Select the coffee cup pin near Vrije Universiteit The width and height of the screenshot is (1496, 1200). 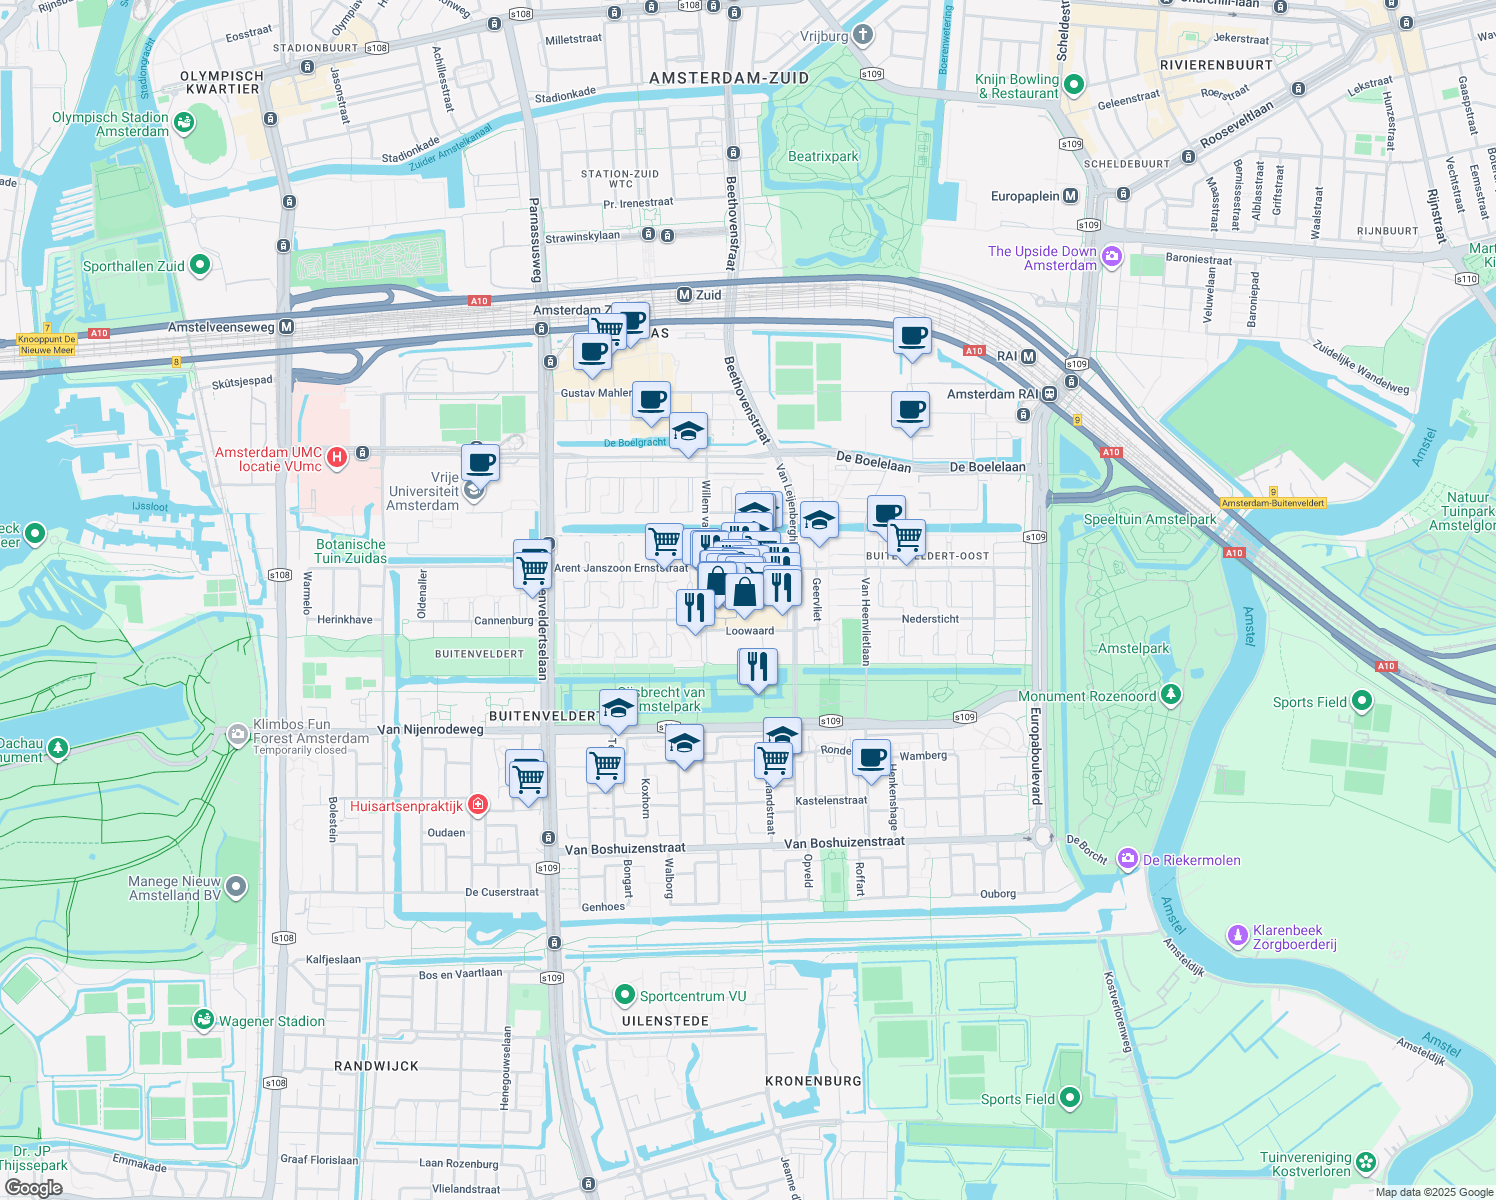480,461
